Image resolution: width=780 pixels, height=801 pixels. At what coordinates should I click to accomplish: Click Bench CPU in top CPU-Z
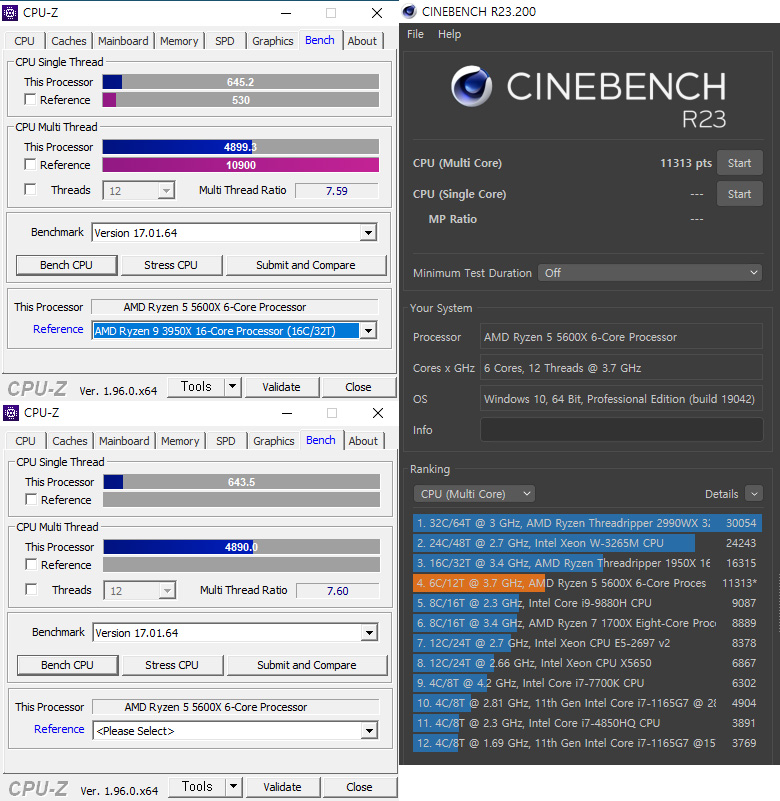coord(66,265)
